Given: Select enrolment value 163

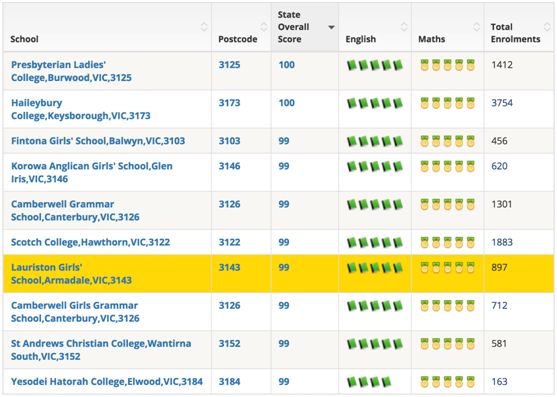Looking at the screenshot, I should (499, 381).
